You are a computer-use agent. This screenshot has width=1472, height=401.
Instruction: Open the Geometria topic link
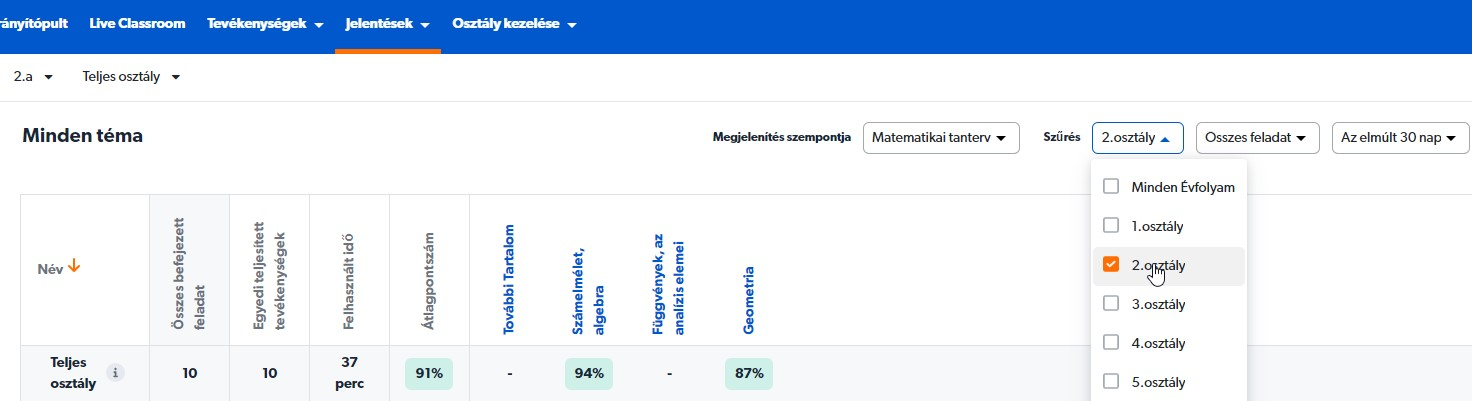click(749, 300)
